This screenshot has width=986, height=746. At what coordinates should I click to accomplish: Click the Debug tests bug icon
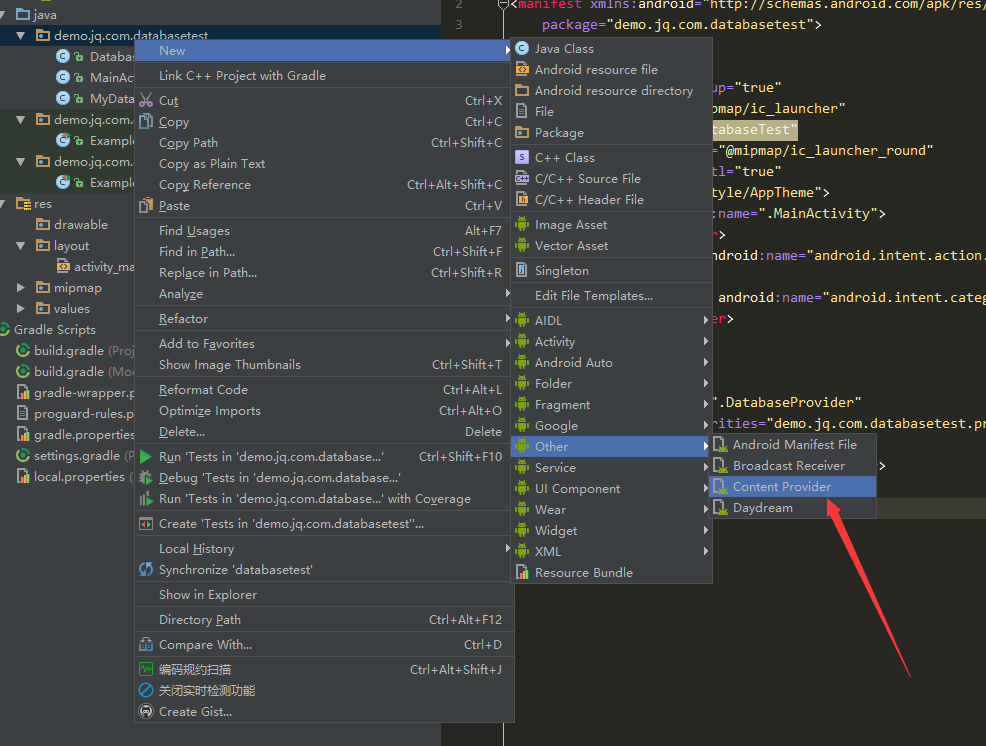[146, 477]
